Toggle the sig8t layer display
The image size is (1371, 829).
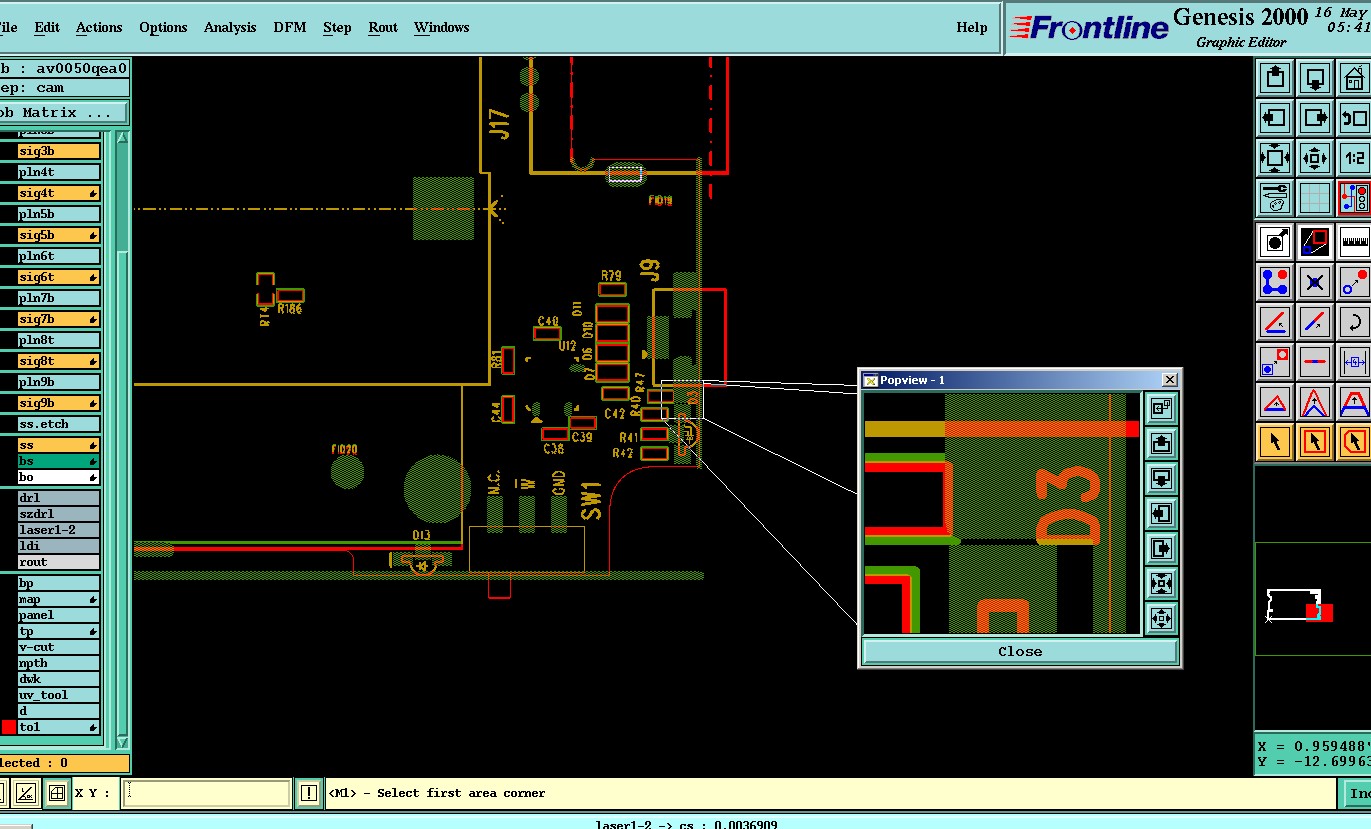point(59,361)
